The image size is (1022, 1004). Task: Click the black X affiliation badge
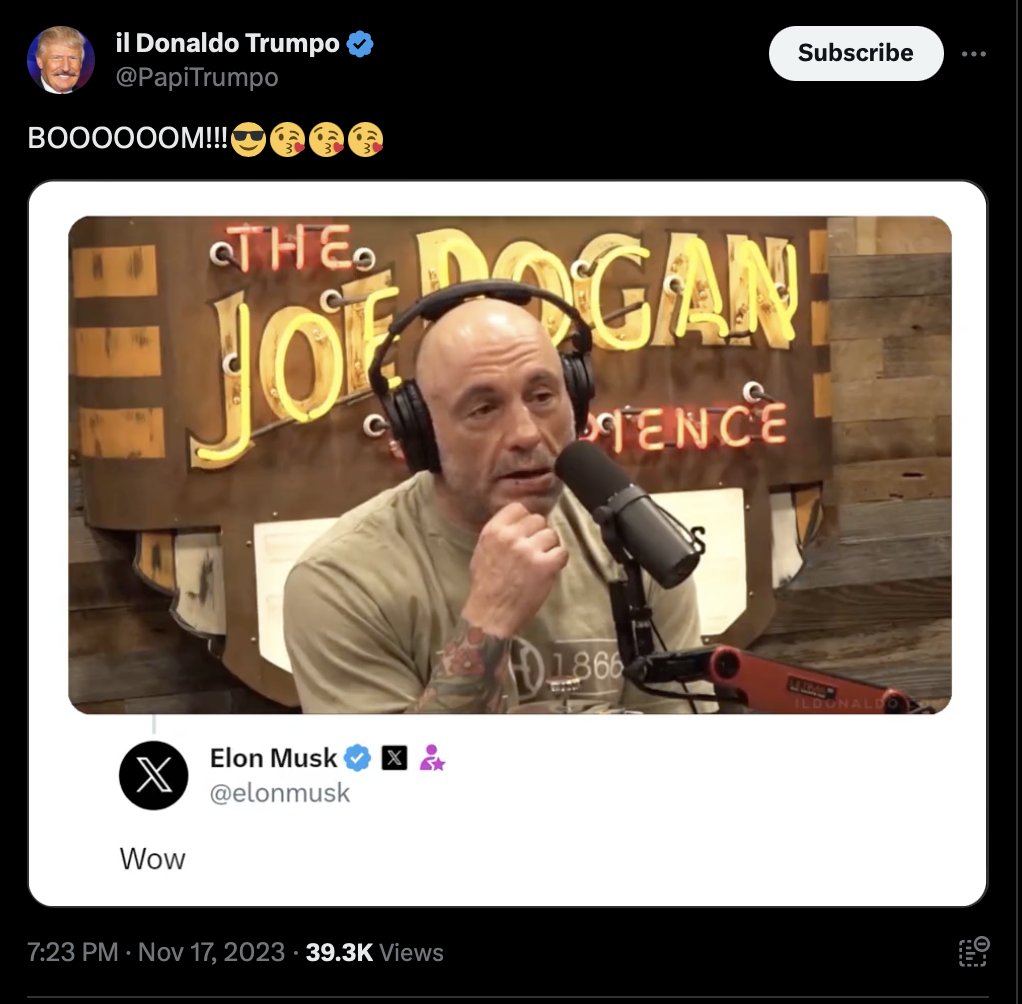394,758
